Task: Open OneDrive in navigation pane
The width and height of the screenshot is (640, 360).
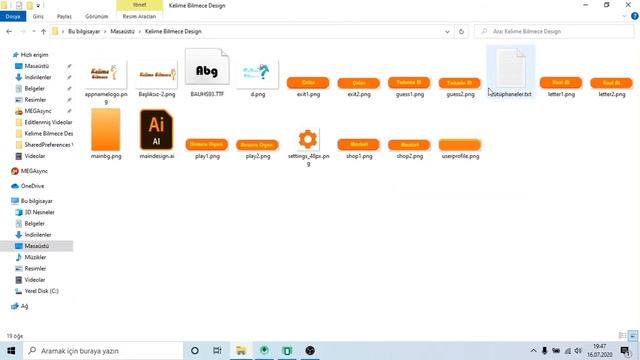Action: coord(32,186)
